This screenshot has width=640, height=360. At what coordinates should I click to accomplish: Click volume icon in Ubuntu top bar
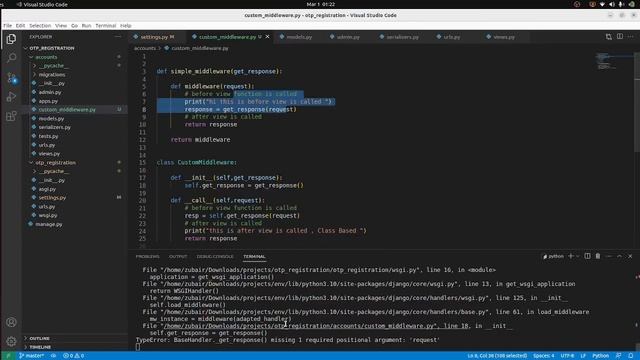(611, 4)
